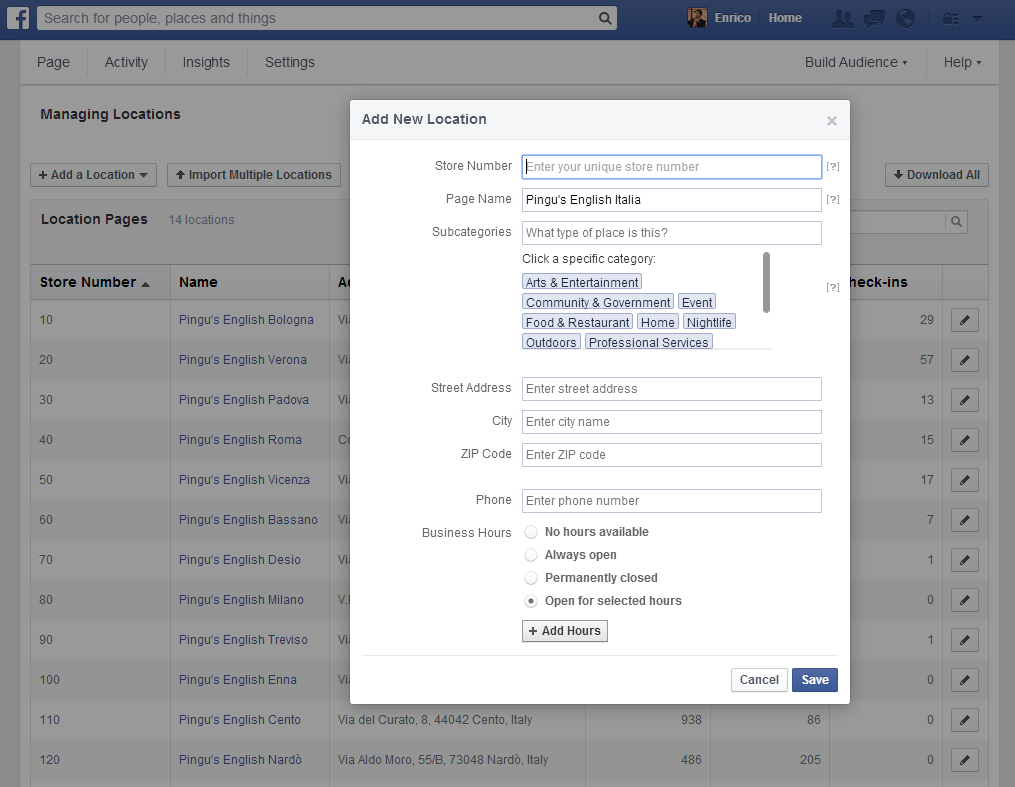Viewport: 1015px width, 787px height.
Task: Edit Pingu's English Treviso with pencil icon
Action: click(965, 640)
